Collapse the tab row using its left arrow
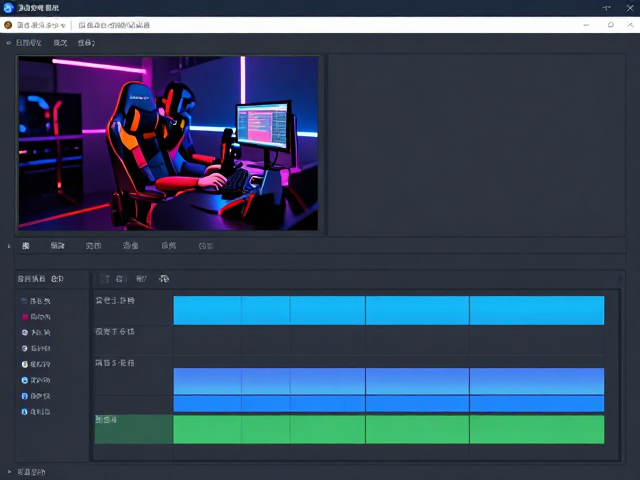Screen dimensions: 640x480 (9, 246)
